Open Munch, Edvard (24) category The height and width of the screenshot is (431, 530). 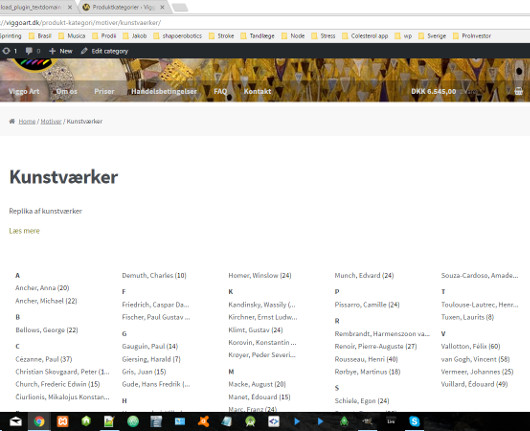[x=364, y=276]
